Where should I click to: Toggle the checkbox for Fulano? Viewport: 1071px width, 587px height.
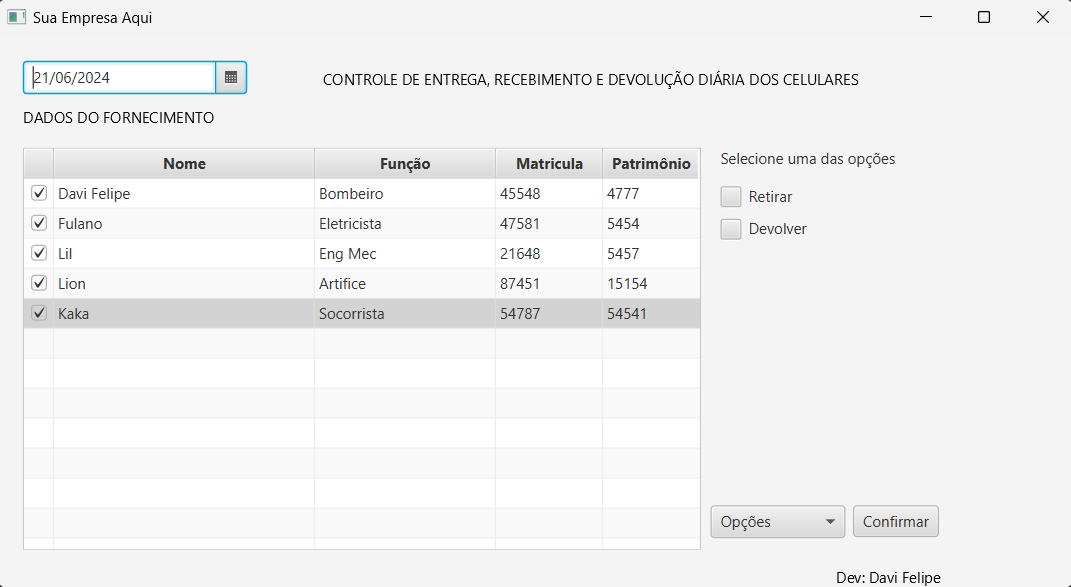39,223
